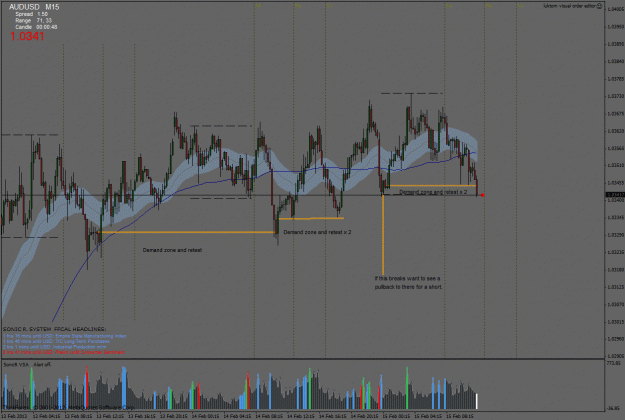Click the Spread 1.50 value

coord(31,14)
